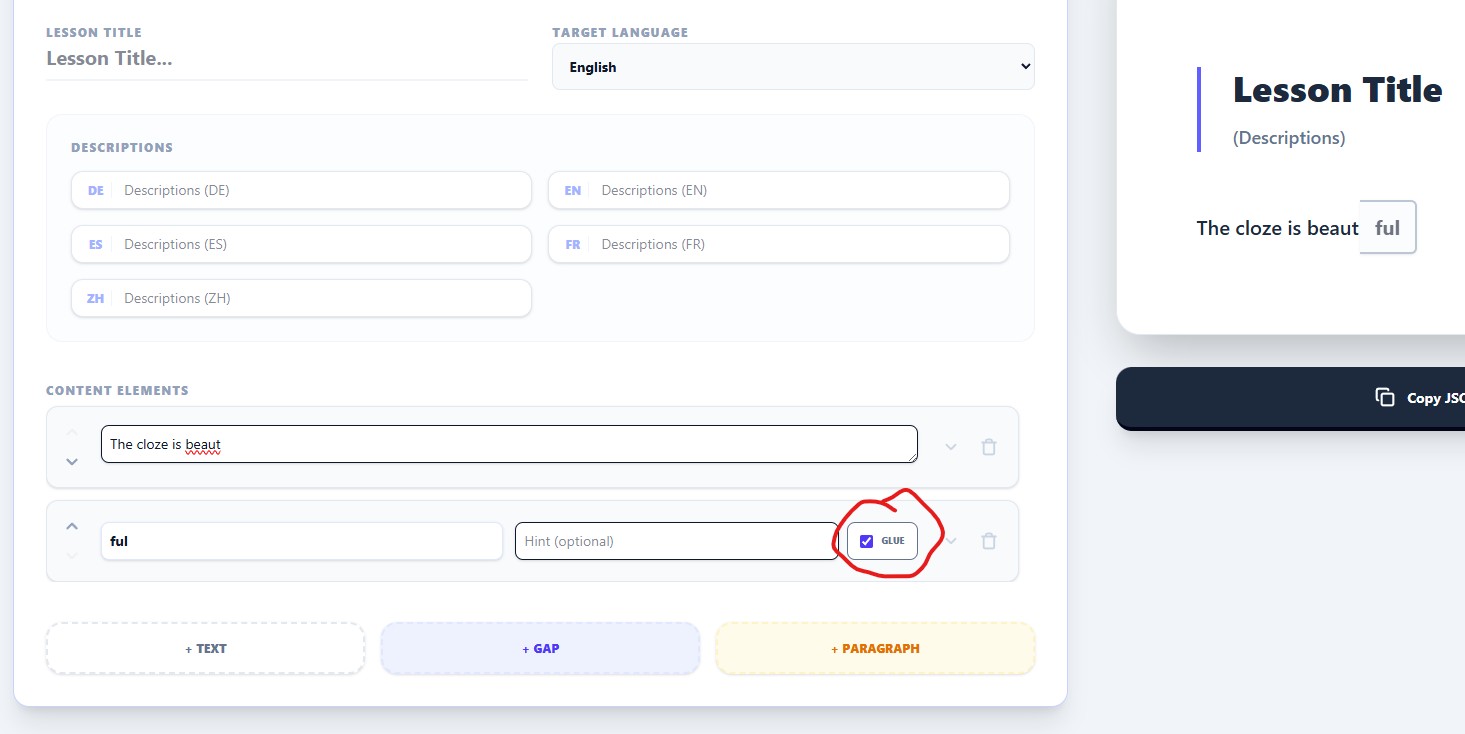Click the Hint (optional) field
The image size is (1465, 734).
[676, 541]
